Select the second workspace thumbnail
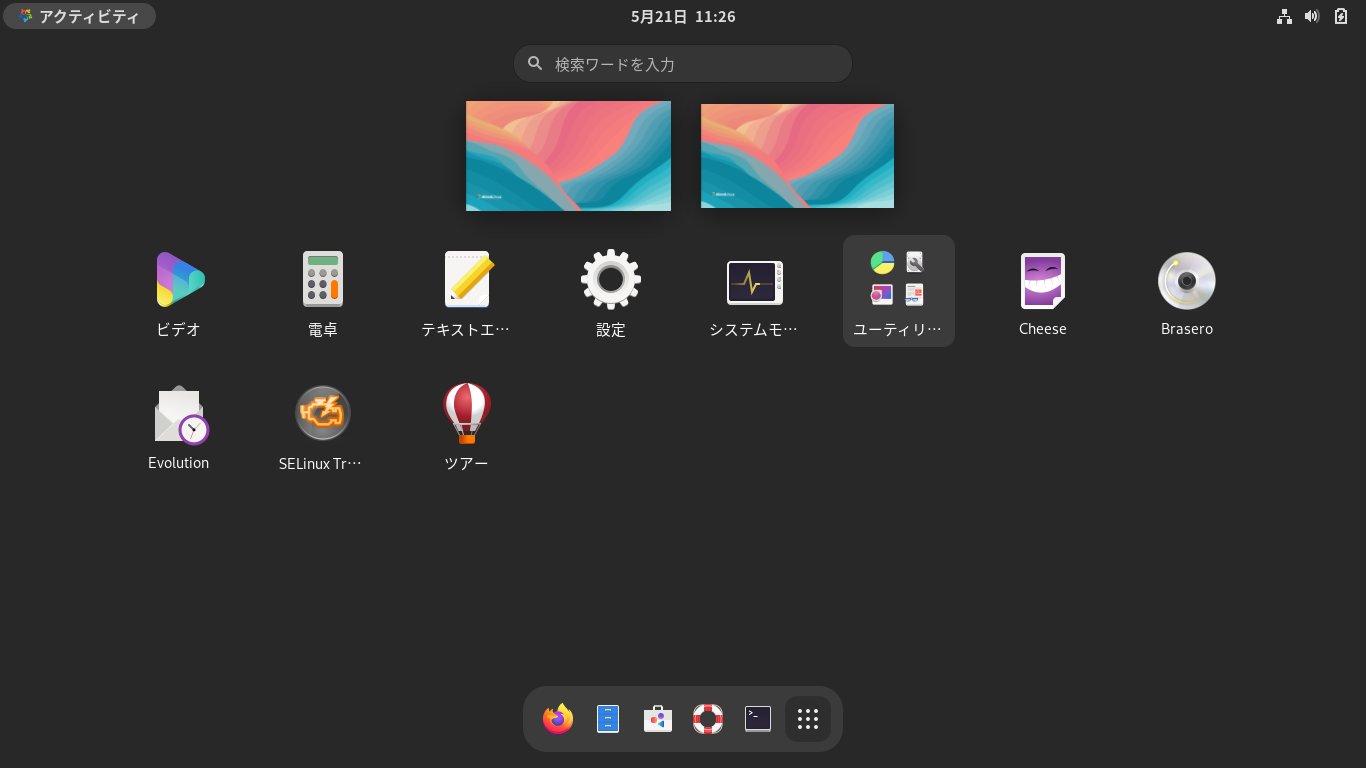Image resolution: width=1366 pixels, height=768 pixels. (x=797, y=156)
